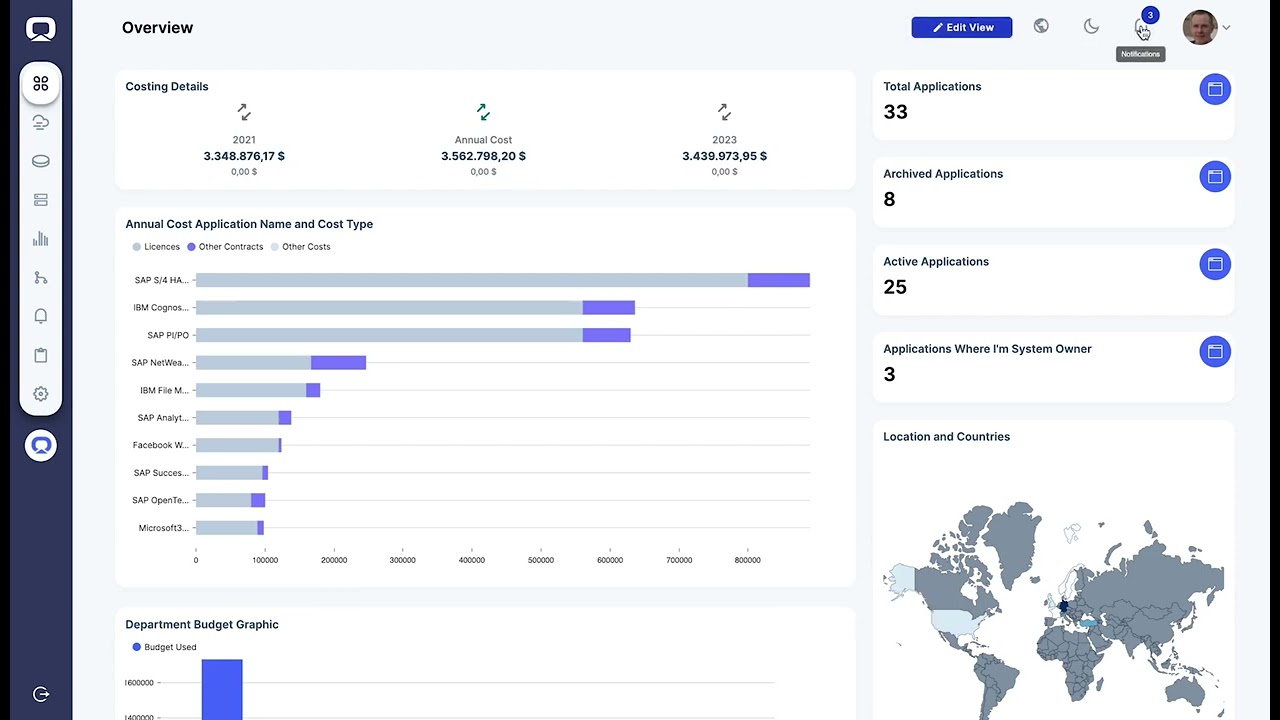Open the dashboard grid icon in sidebar

[41, 84]
